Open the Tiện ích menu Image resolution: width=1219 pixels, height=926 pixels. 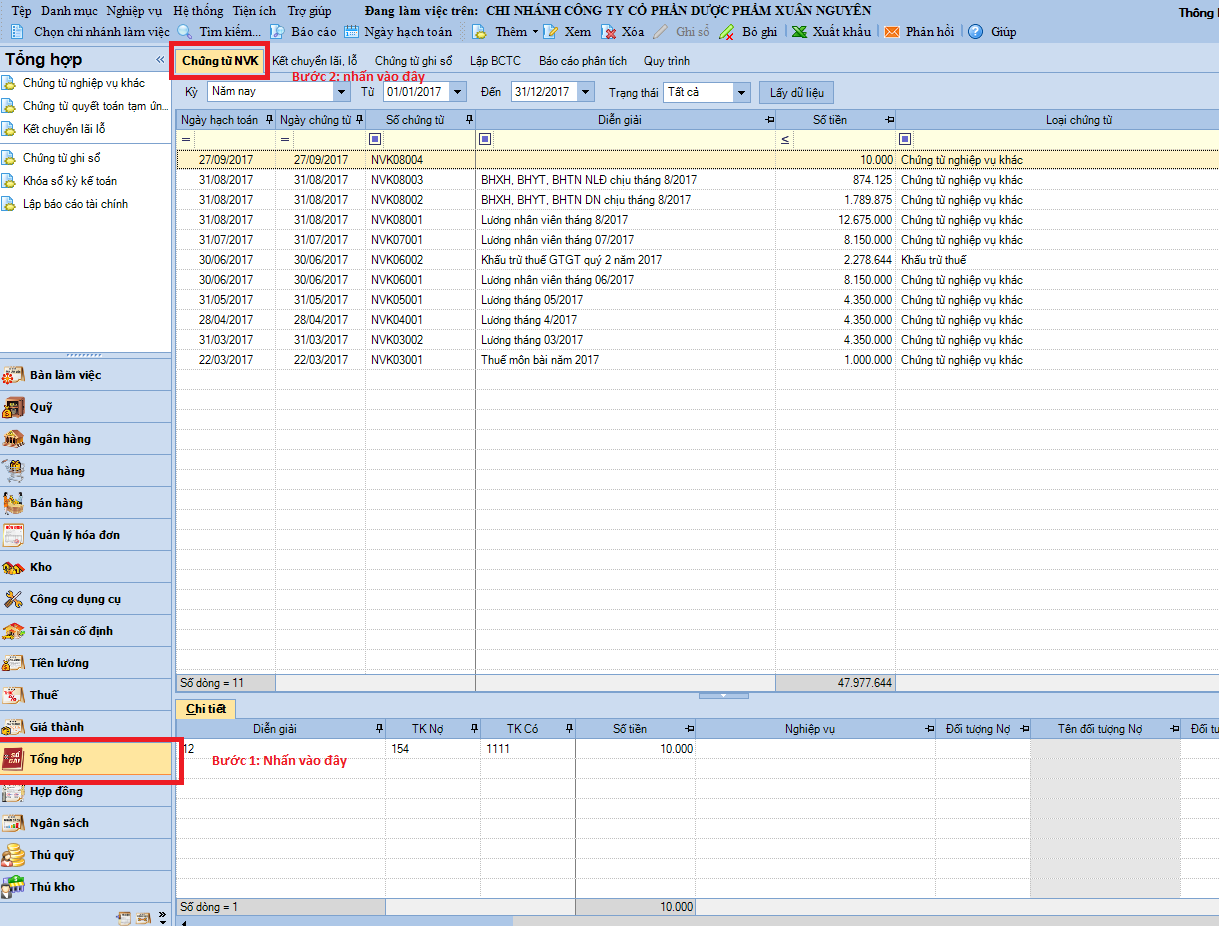click(x=254, y=10)
